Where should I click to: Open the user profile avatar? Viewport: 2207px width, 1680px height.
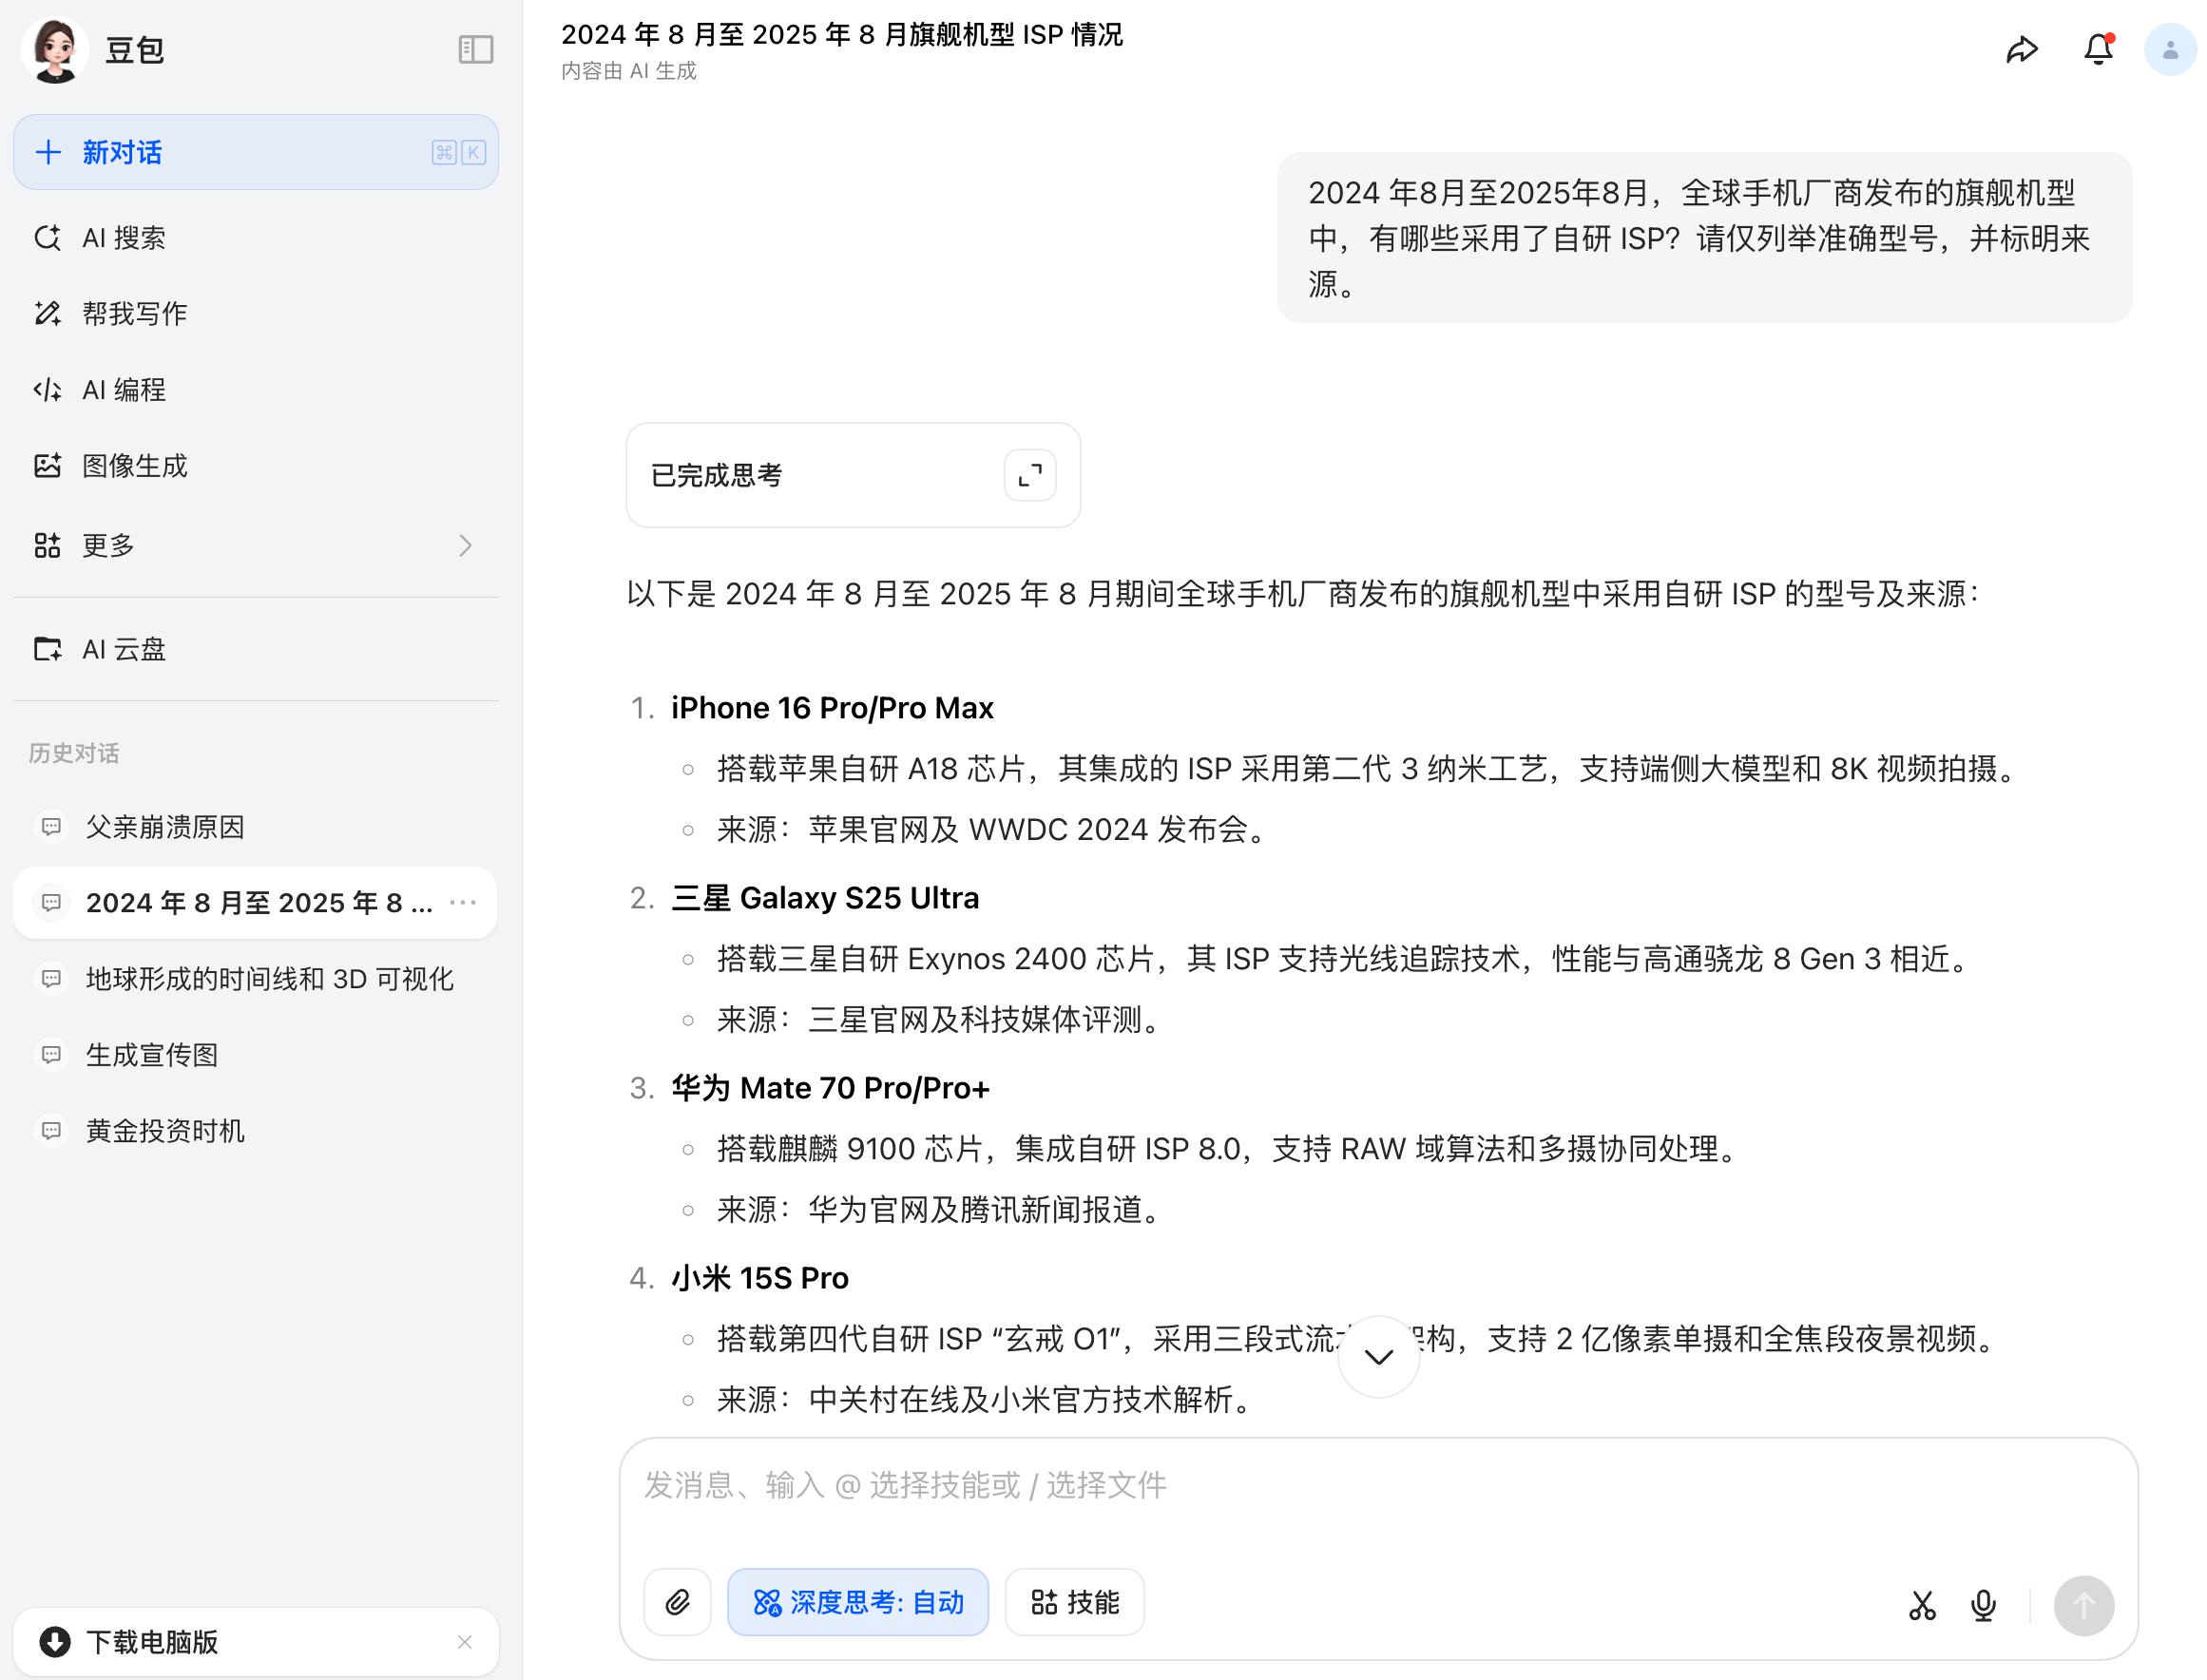[x=2169, y=50]
